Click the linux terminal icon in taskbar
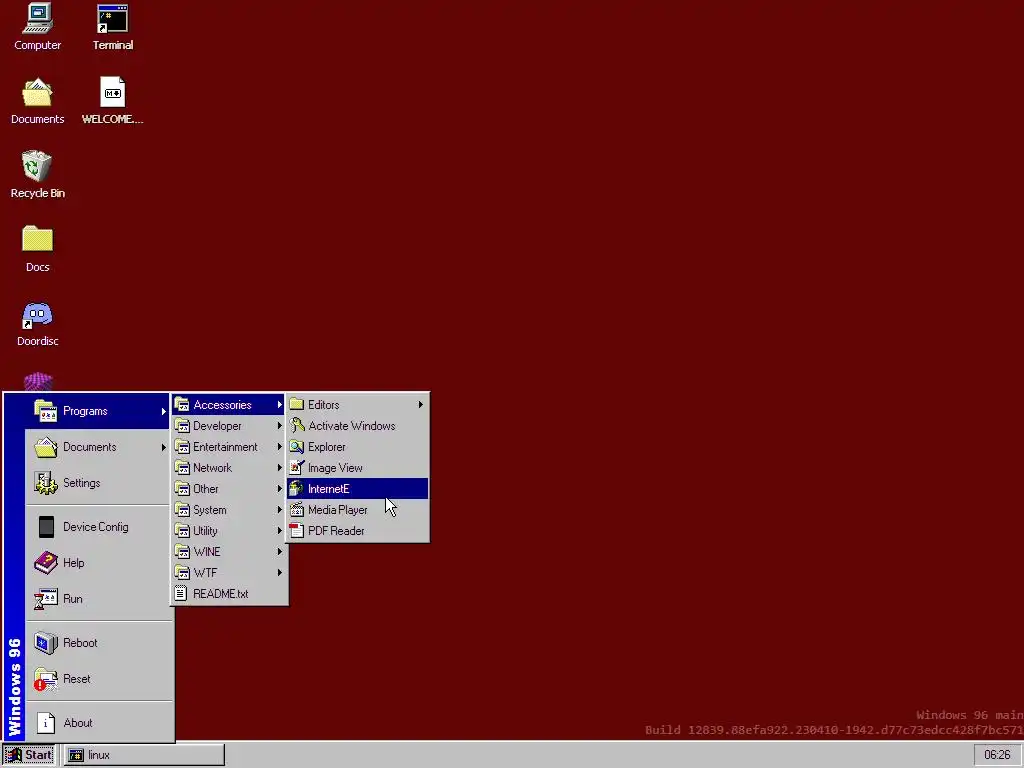Image resolution: width=1024 pixels, height=768 pixels. pyautogui.click(x=76, y=755)
